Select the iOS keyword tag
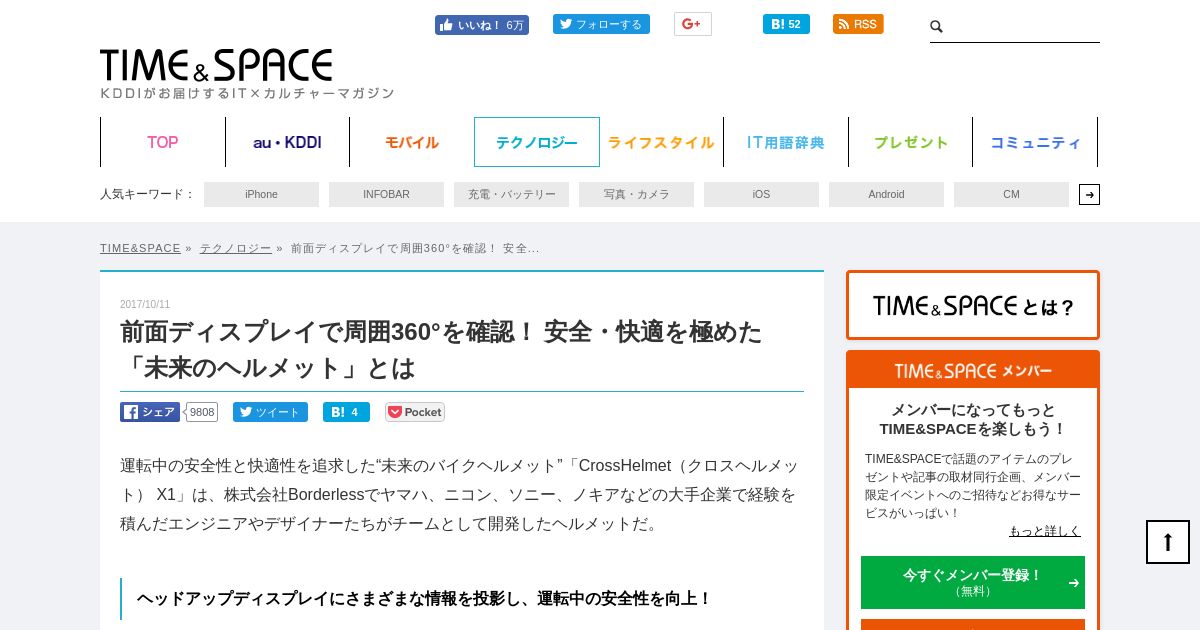 point(761,194)
